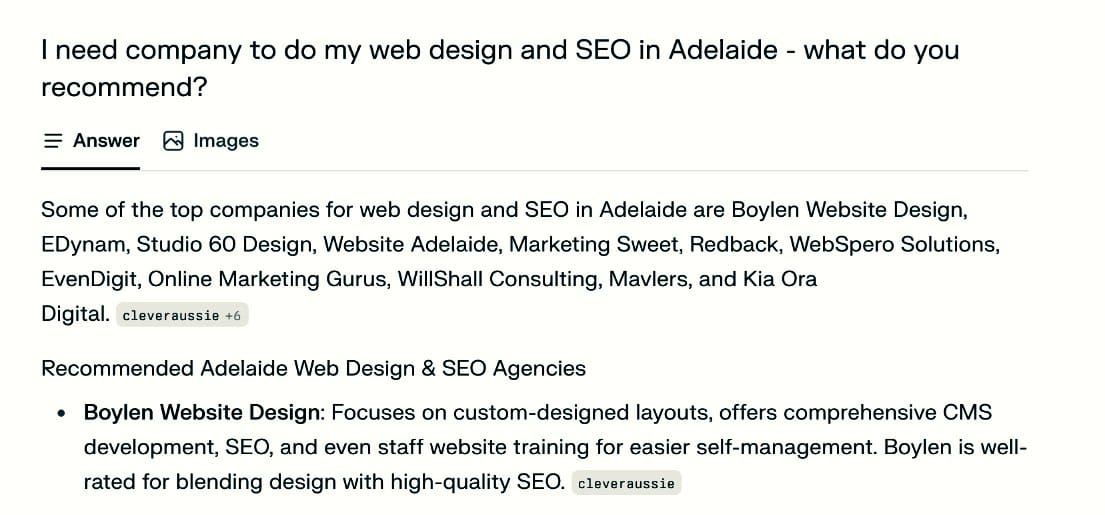Click the bullet point before Boylen entry
Image resolution: width=1105 pixels, height=515 pixels.
pos(63,413)
